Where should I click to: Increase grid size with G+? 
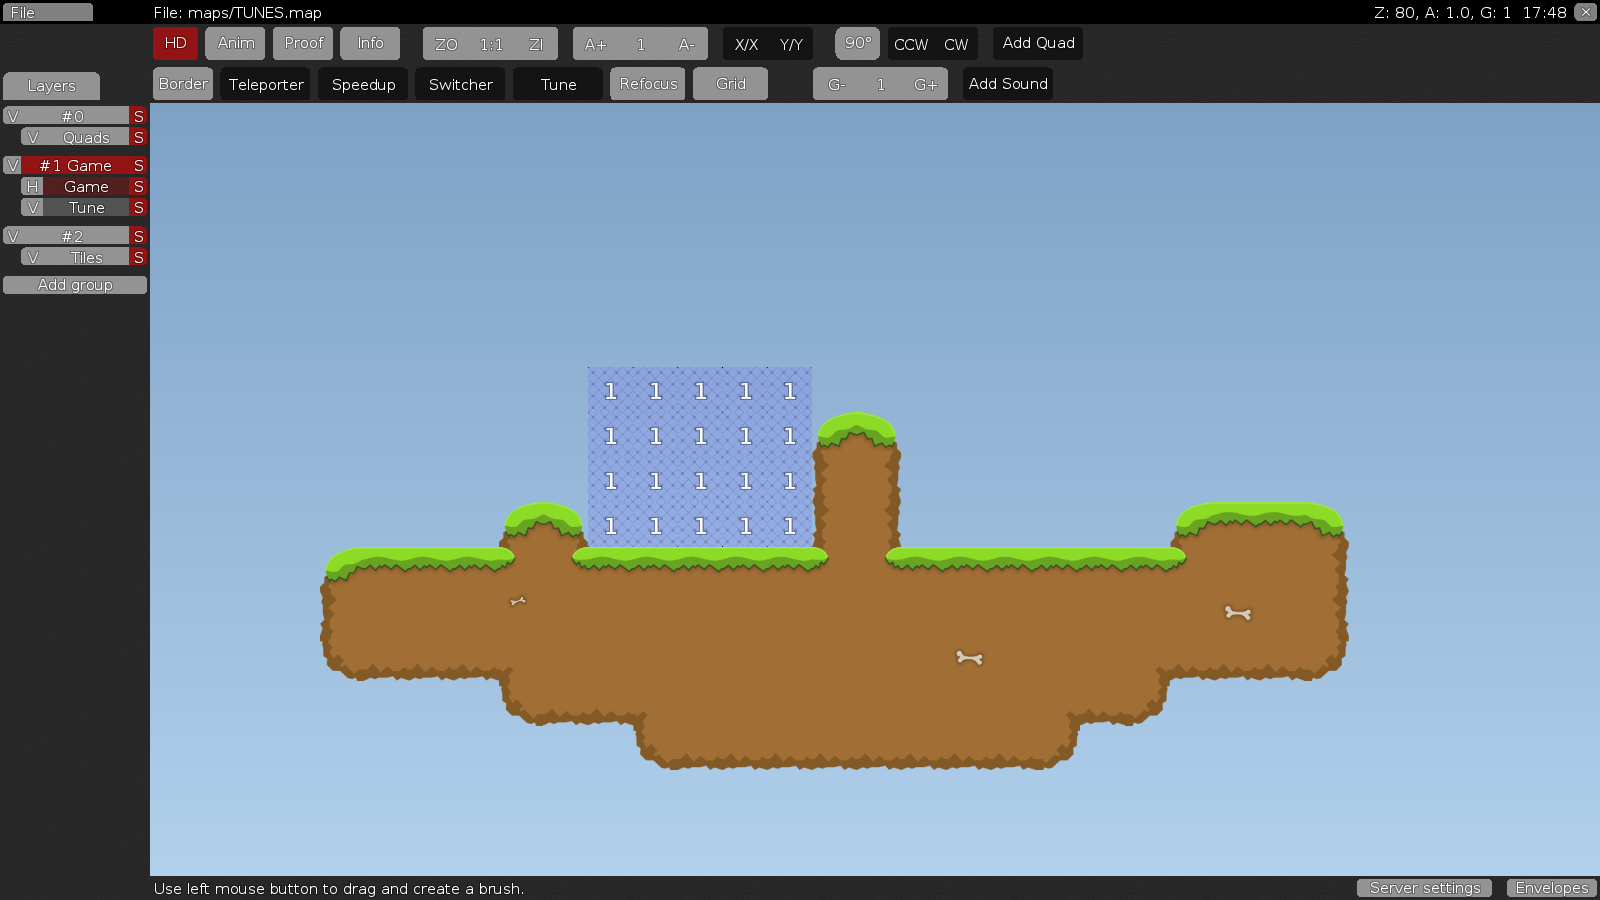point(925,84)
